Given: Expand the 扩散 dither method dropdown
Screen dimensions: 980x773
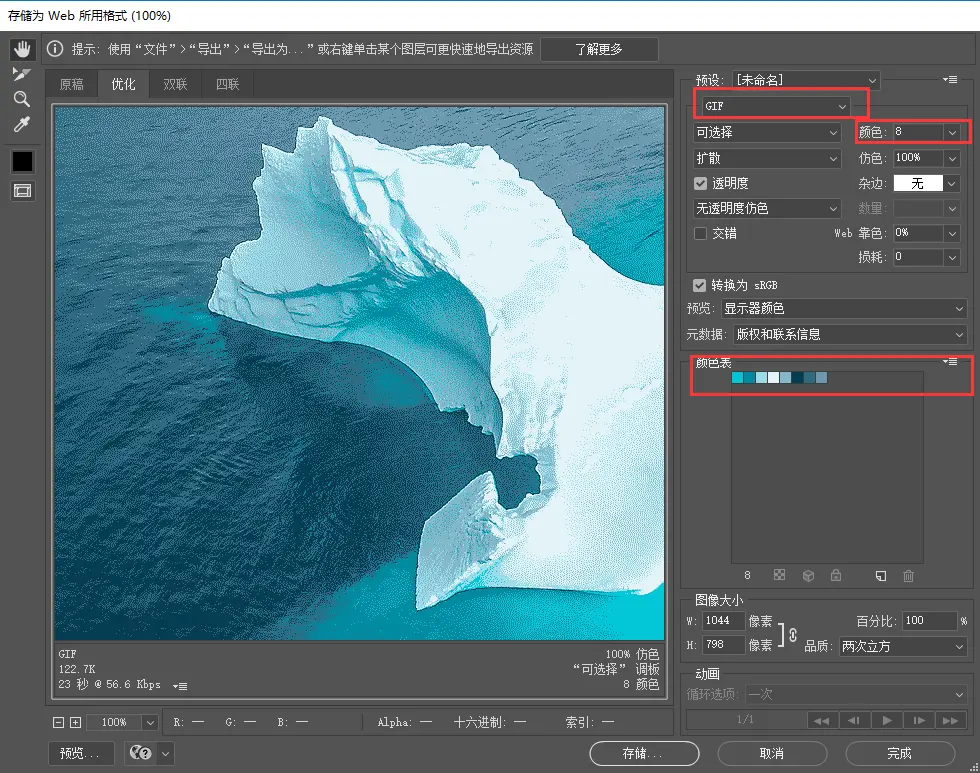Looking at the screenshot, I should (768, 158).
